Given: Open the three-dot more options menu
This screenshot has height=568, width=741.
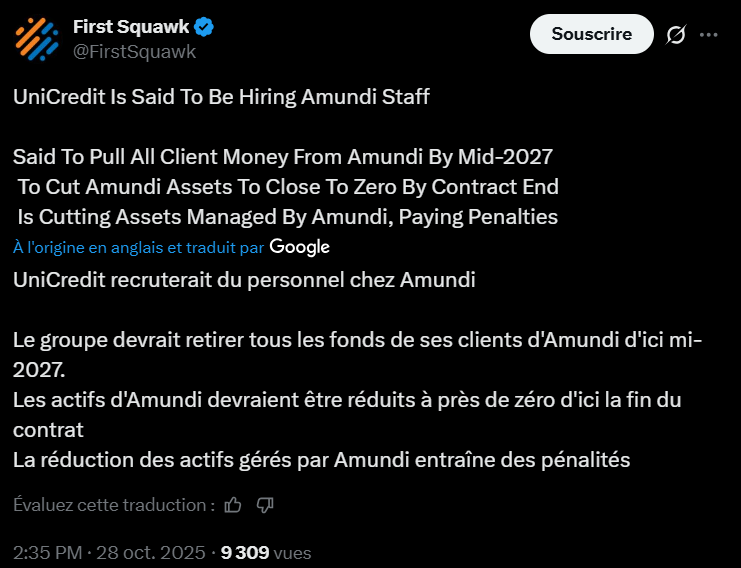Looking at the screenshot, I should click(709, 35).
